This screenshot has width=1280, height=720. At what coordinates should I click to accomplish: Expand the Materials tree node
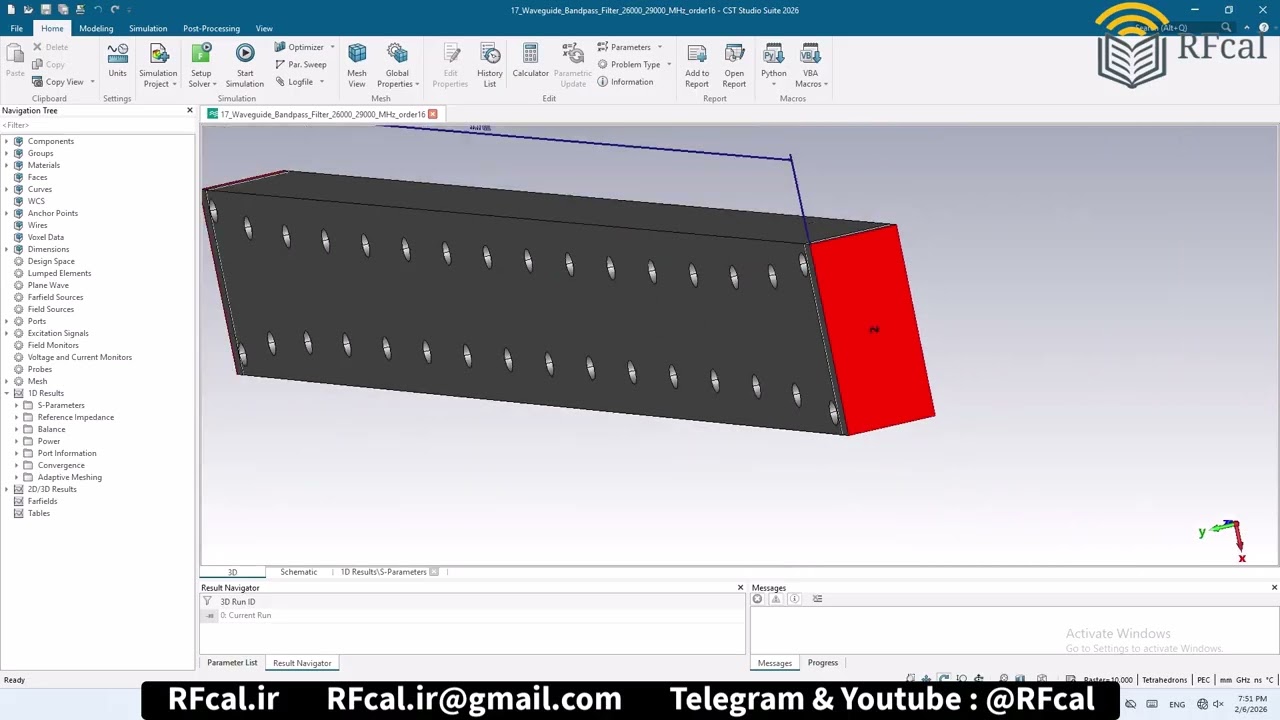coord(6,165)
